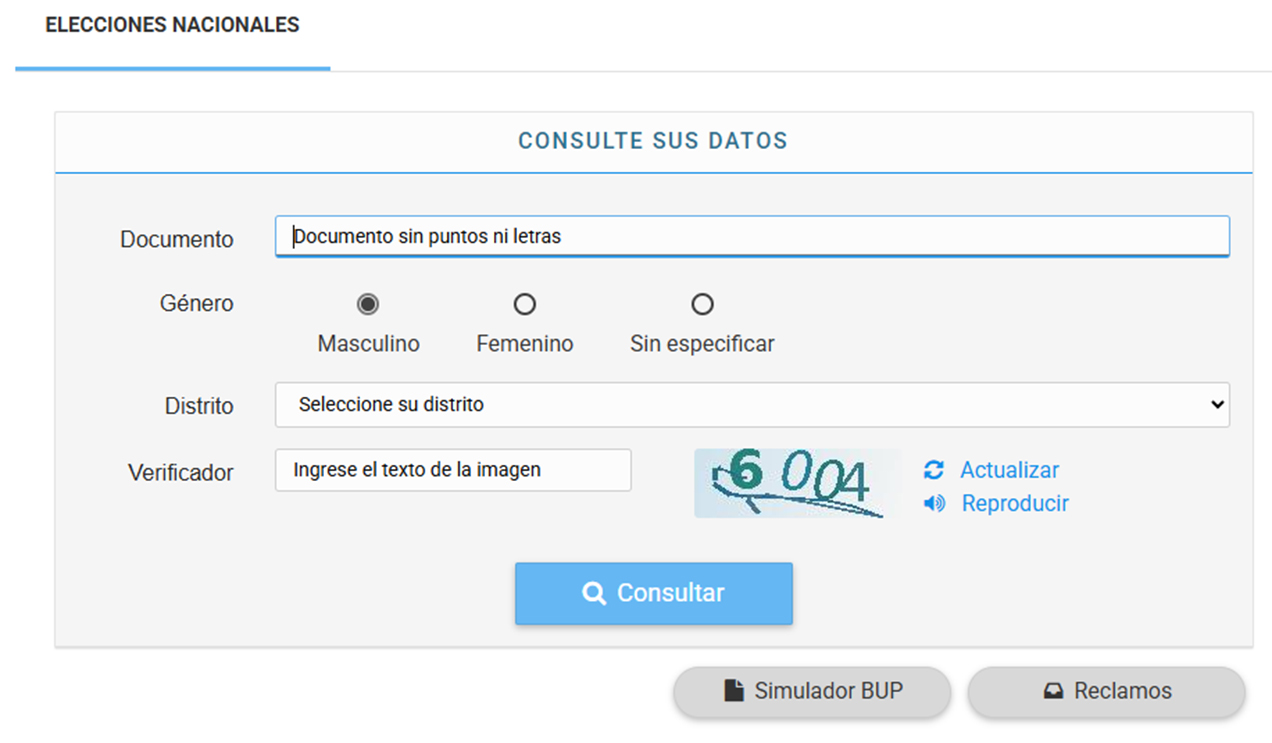Screen dimensions: 1272x743
Task: Click the Consulte sus datos heading
Action: (653, 141)
